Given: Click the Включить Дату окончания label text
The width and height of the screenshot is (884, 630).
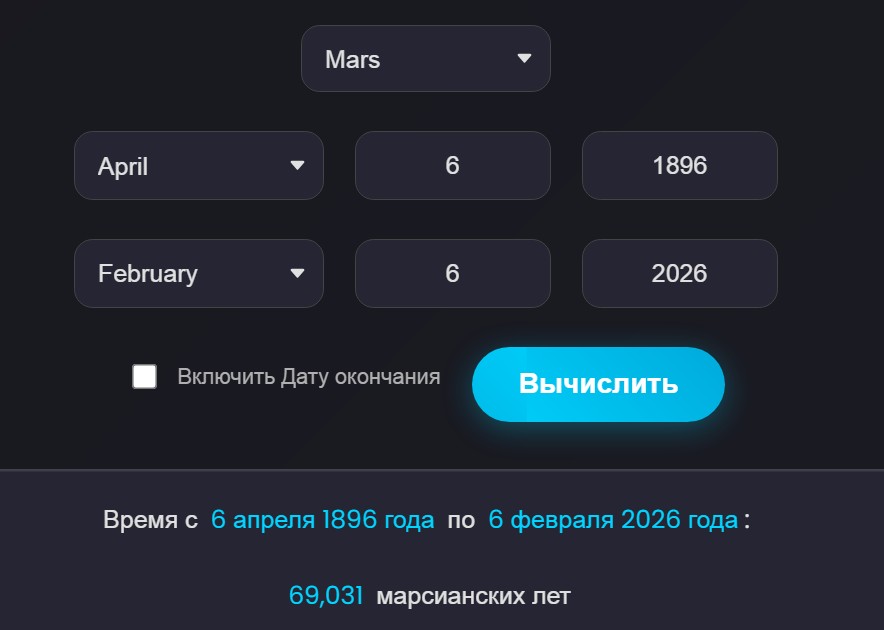Looking at the screenshot, I should pyautogui.click(x=309, y=377).
